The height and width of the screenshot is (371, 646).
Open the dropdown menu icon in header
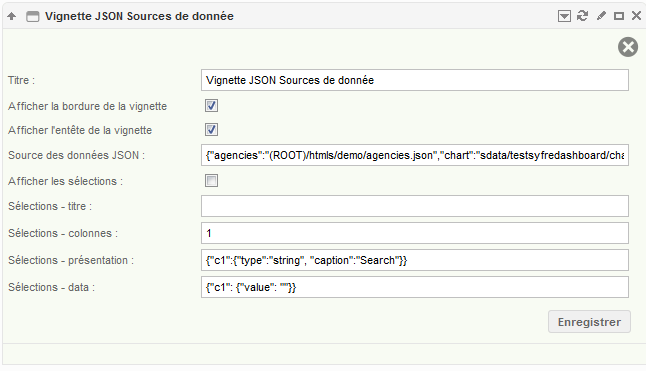tap(564, 16)
